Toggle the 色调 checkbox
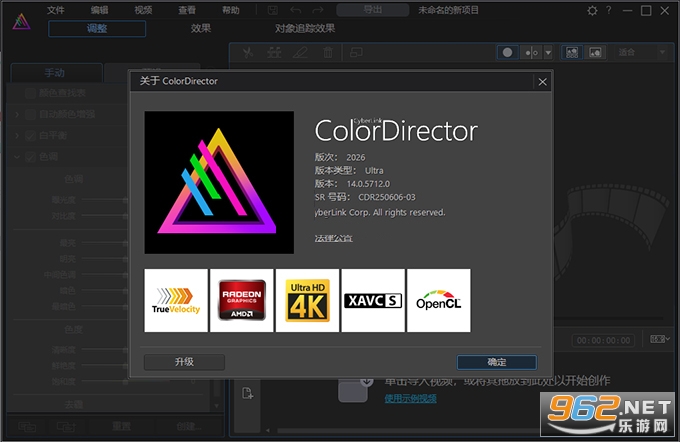This screenshot has width=680, height=442. point(30,157)
